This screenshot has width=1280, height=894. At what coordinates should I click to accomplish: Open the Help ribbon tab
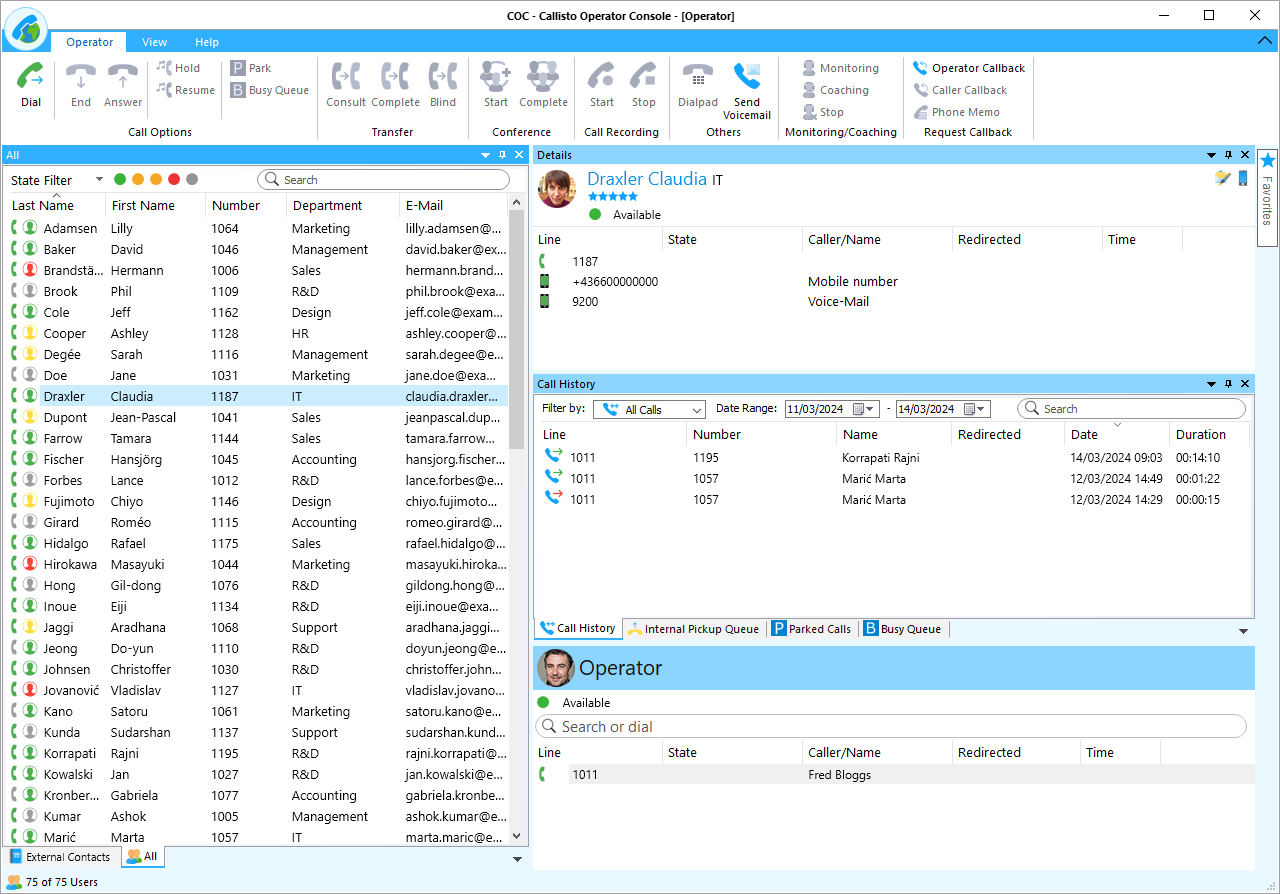pos(207,42)
